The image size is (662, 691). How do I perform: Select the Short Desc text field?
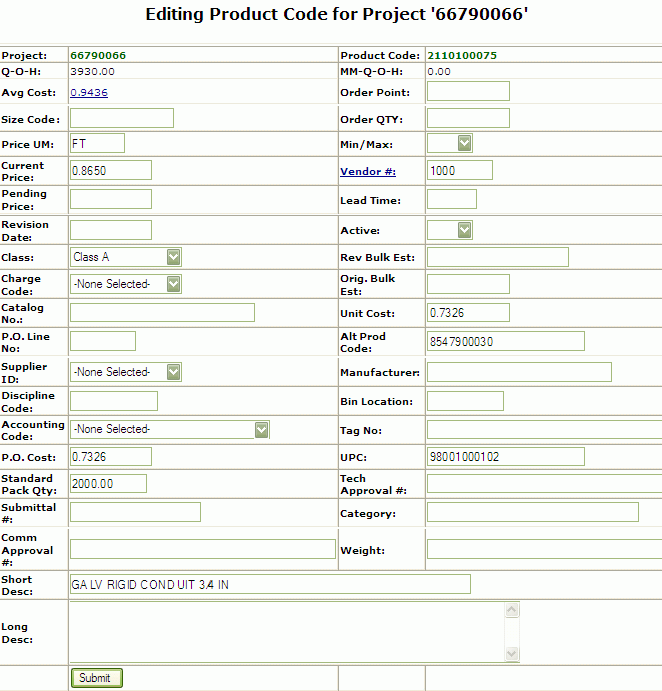point(269,584)
